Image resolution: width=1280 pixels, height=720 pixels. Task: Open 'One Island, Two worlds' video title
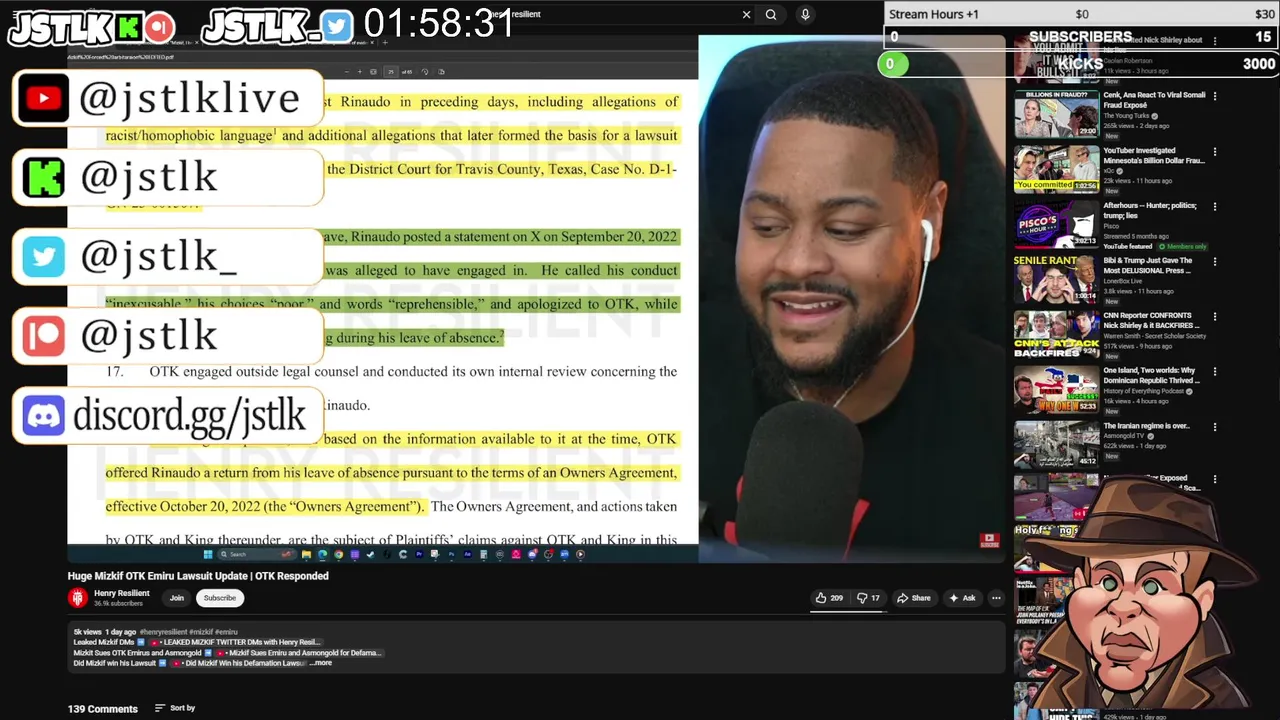click(x=1151, y=375)
